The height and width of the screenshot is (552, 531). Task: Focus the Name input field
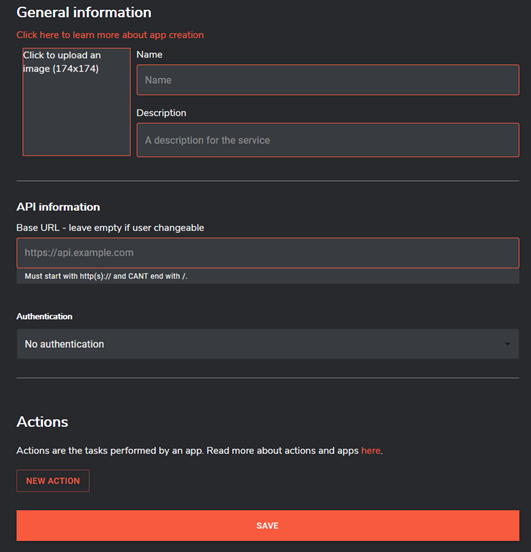pos(328,80)
